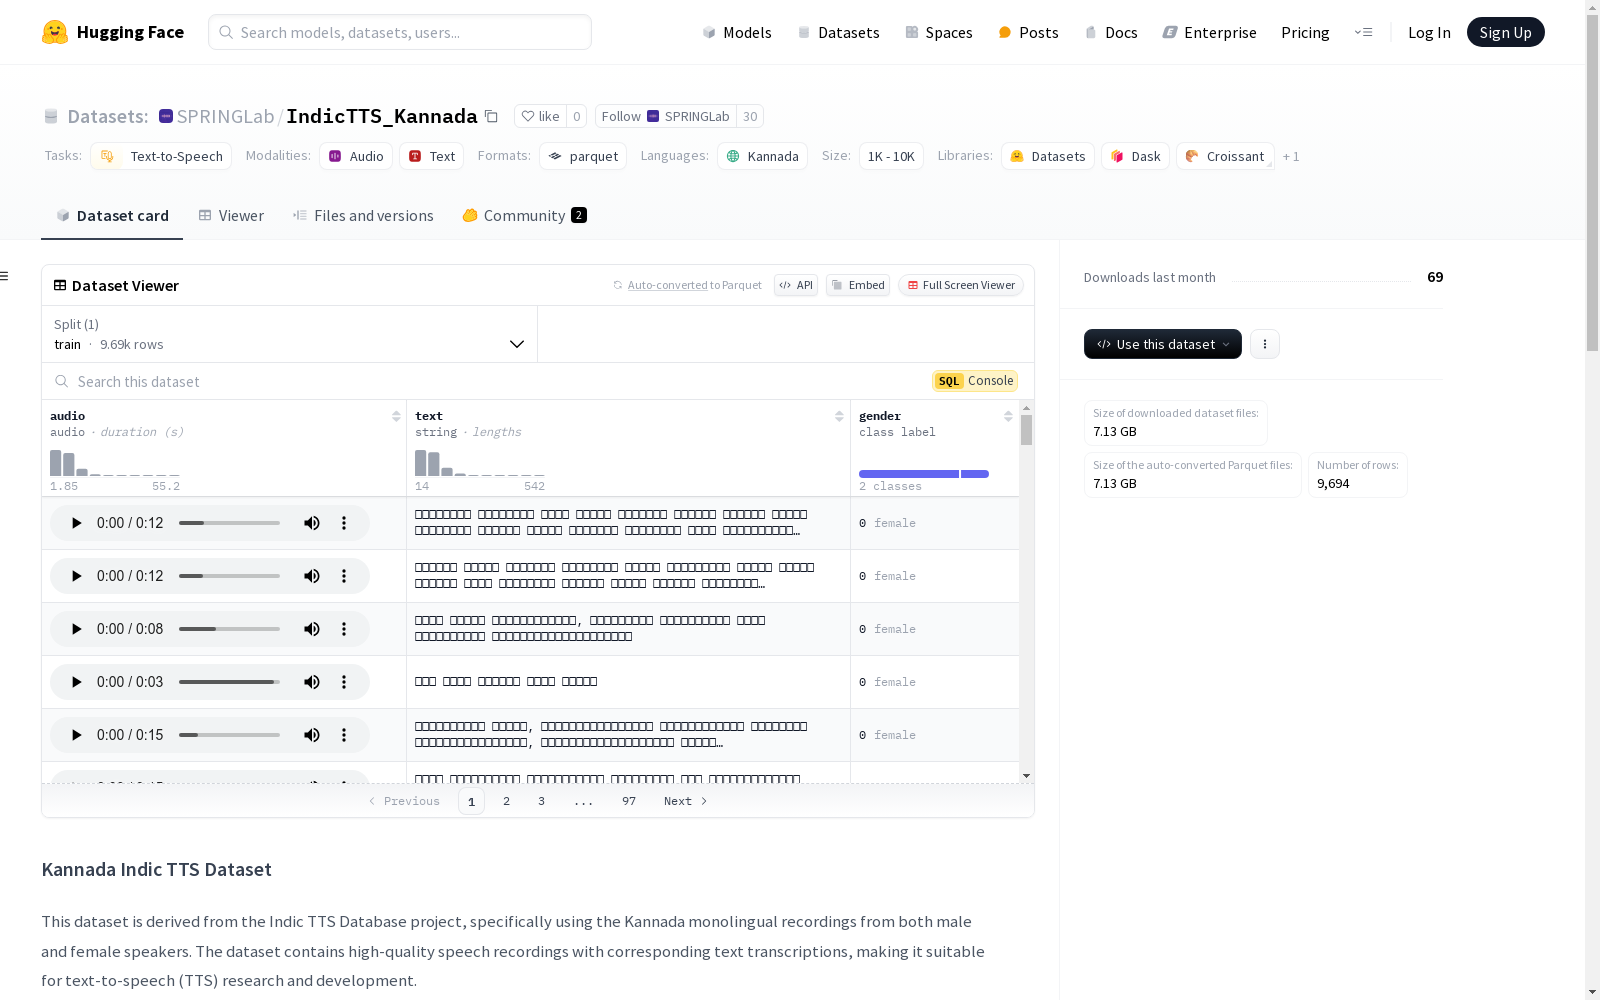Open more options for 0:15 audio player
This screenshot has width=1600, height=1000.
[344, 735]
